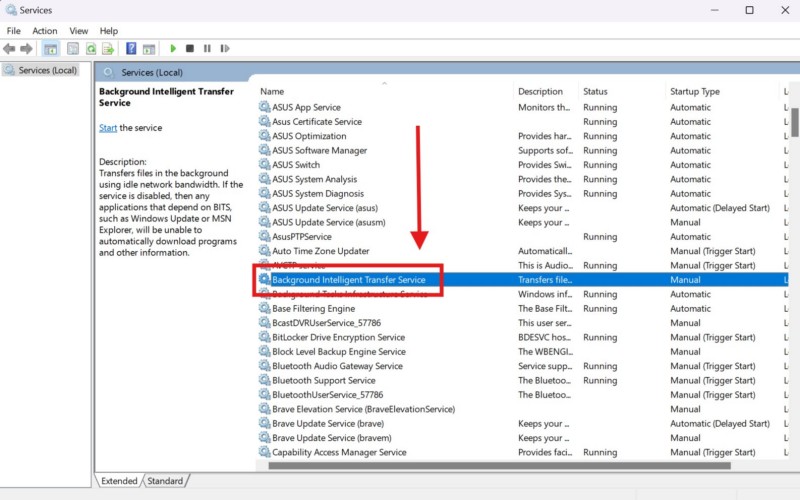Image resolution: width=800 pixels, height=500 pixels.
Task: Click the Pause Service toolbar icon
Action: pos(207,48)
